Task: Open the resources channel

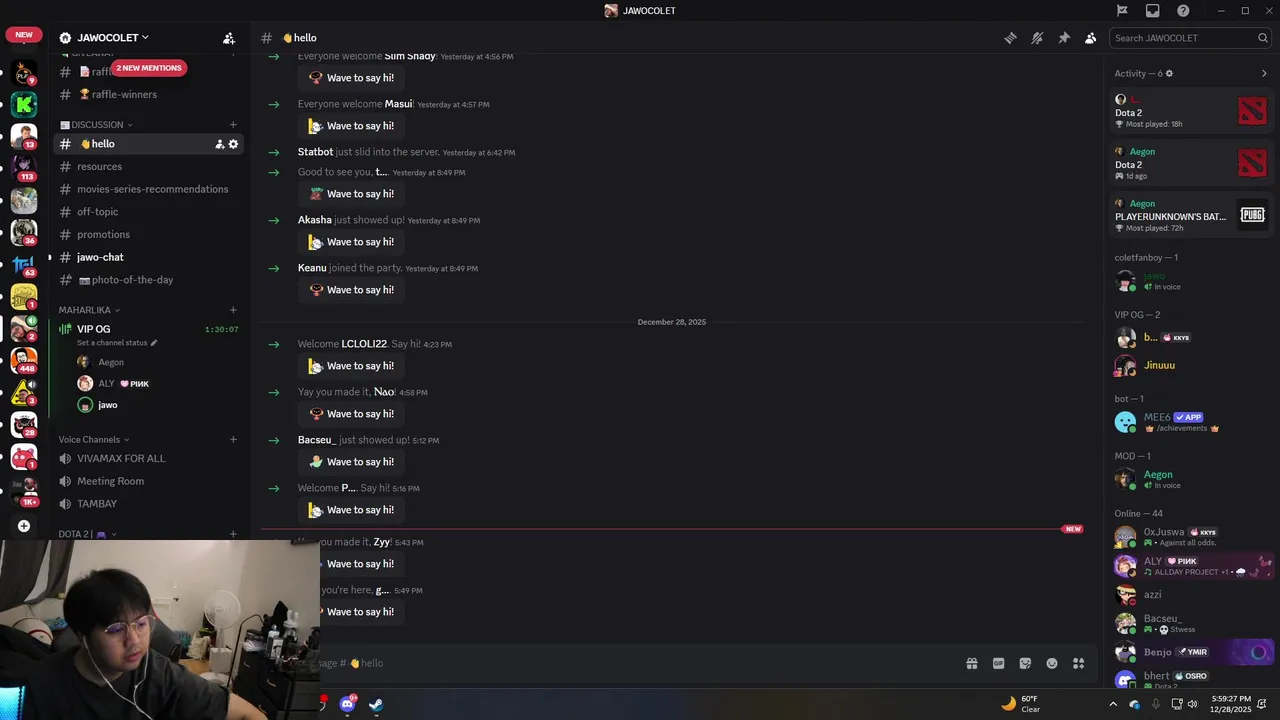Action: [147, 167]
